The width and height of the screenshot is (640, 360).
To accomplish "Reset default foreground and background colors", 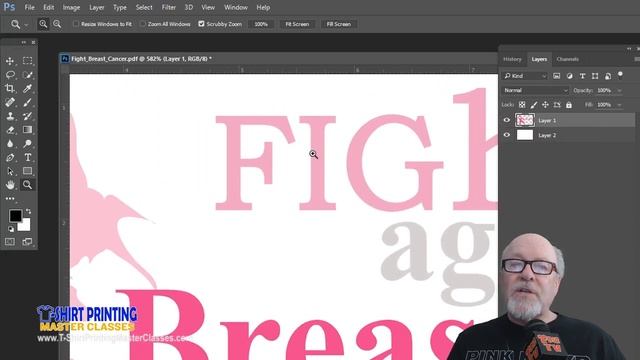I will (x=11, y=229).
